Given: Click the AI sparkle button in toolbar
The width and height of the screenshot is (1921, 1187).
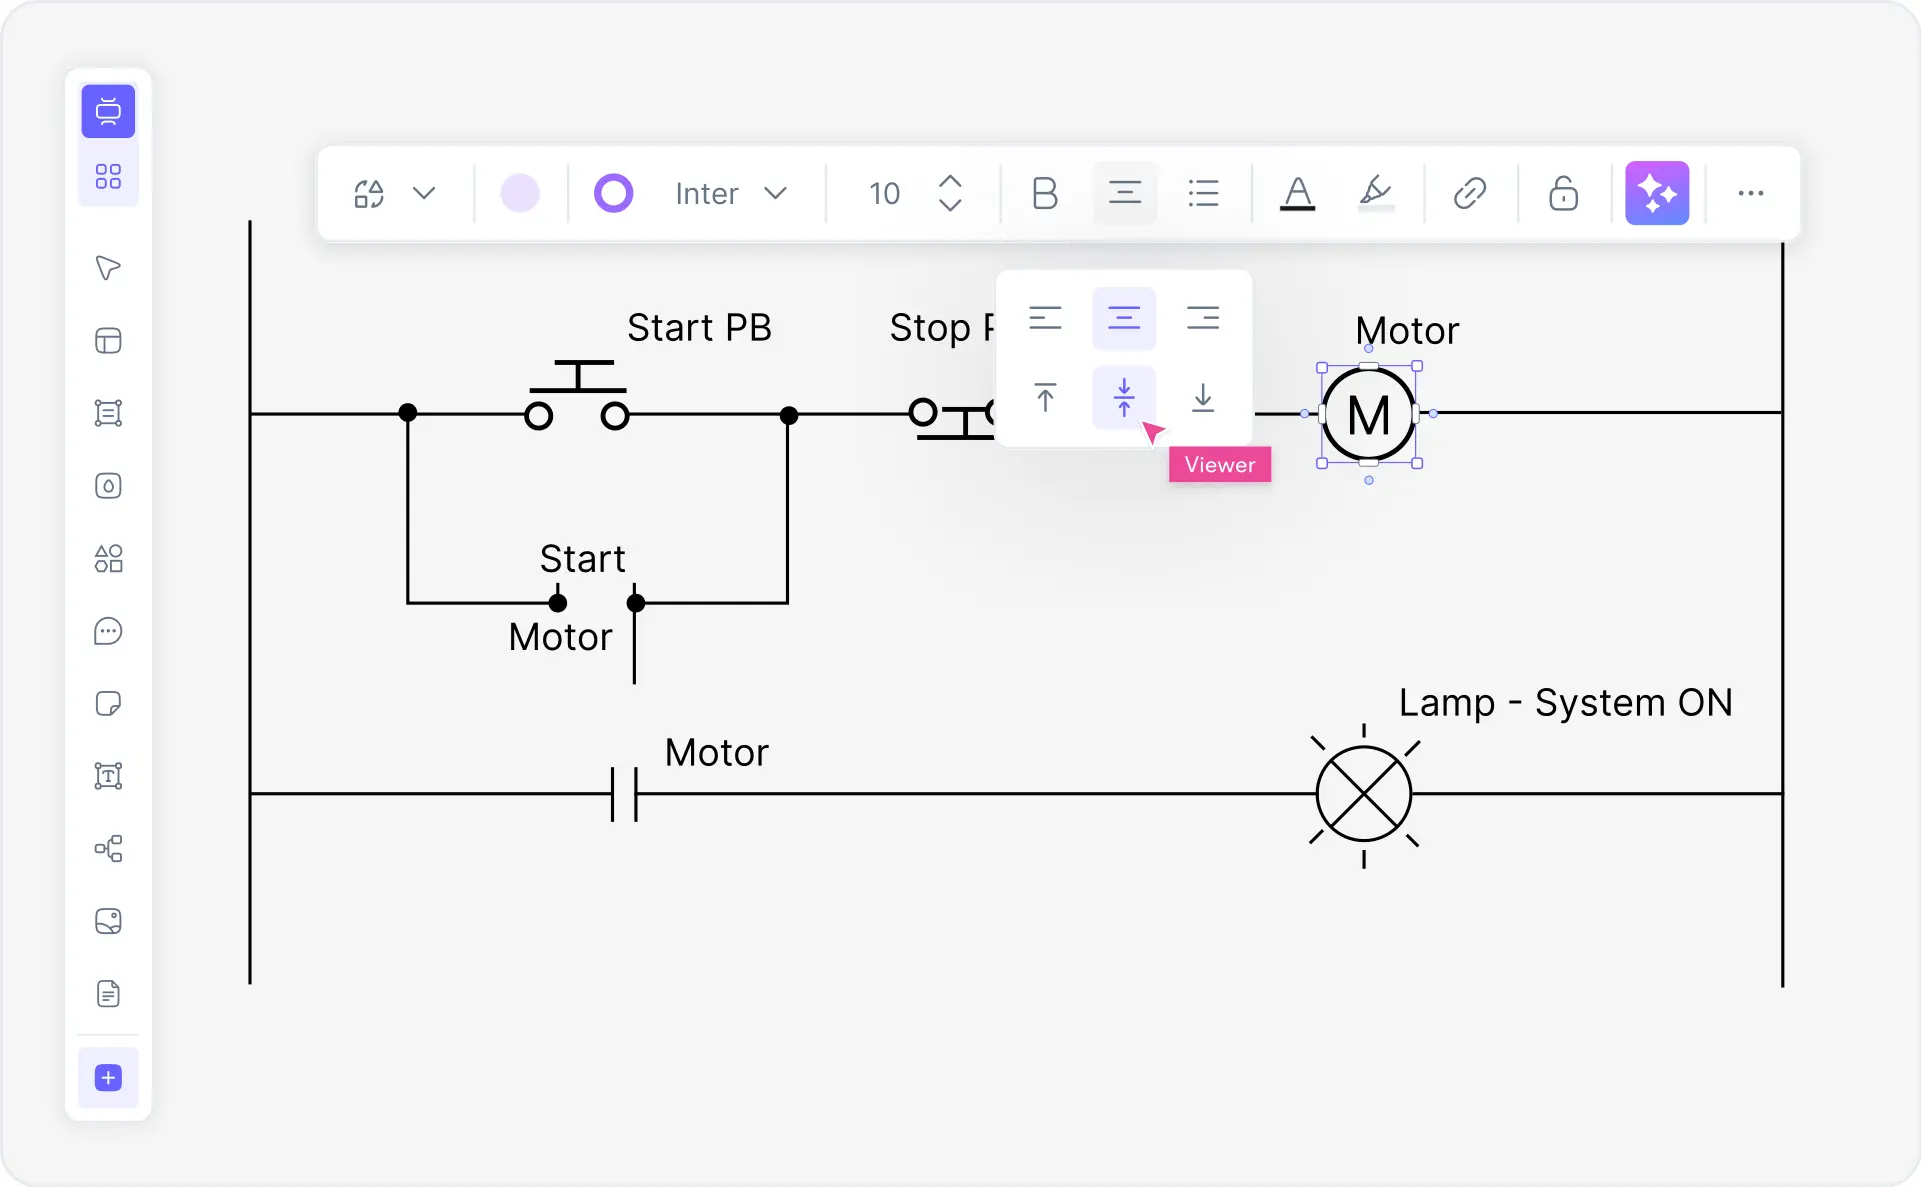Looking at the screenshot, I should (1657, 193).
